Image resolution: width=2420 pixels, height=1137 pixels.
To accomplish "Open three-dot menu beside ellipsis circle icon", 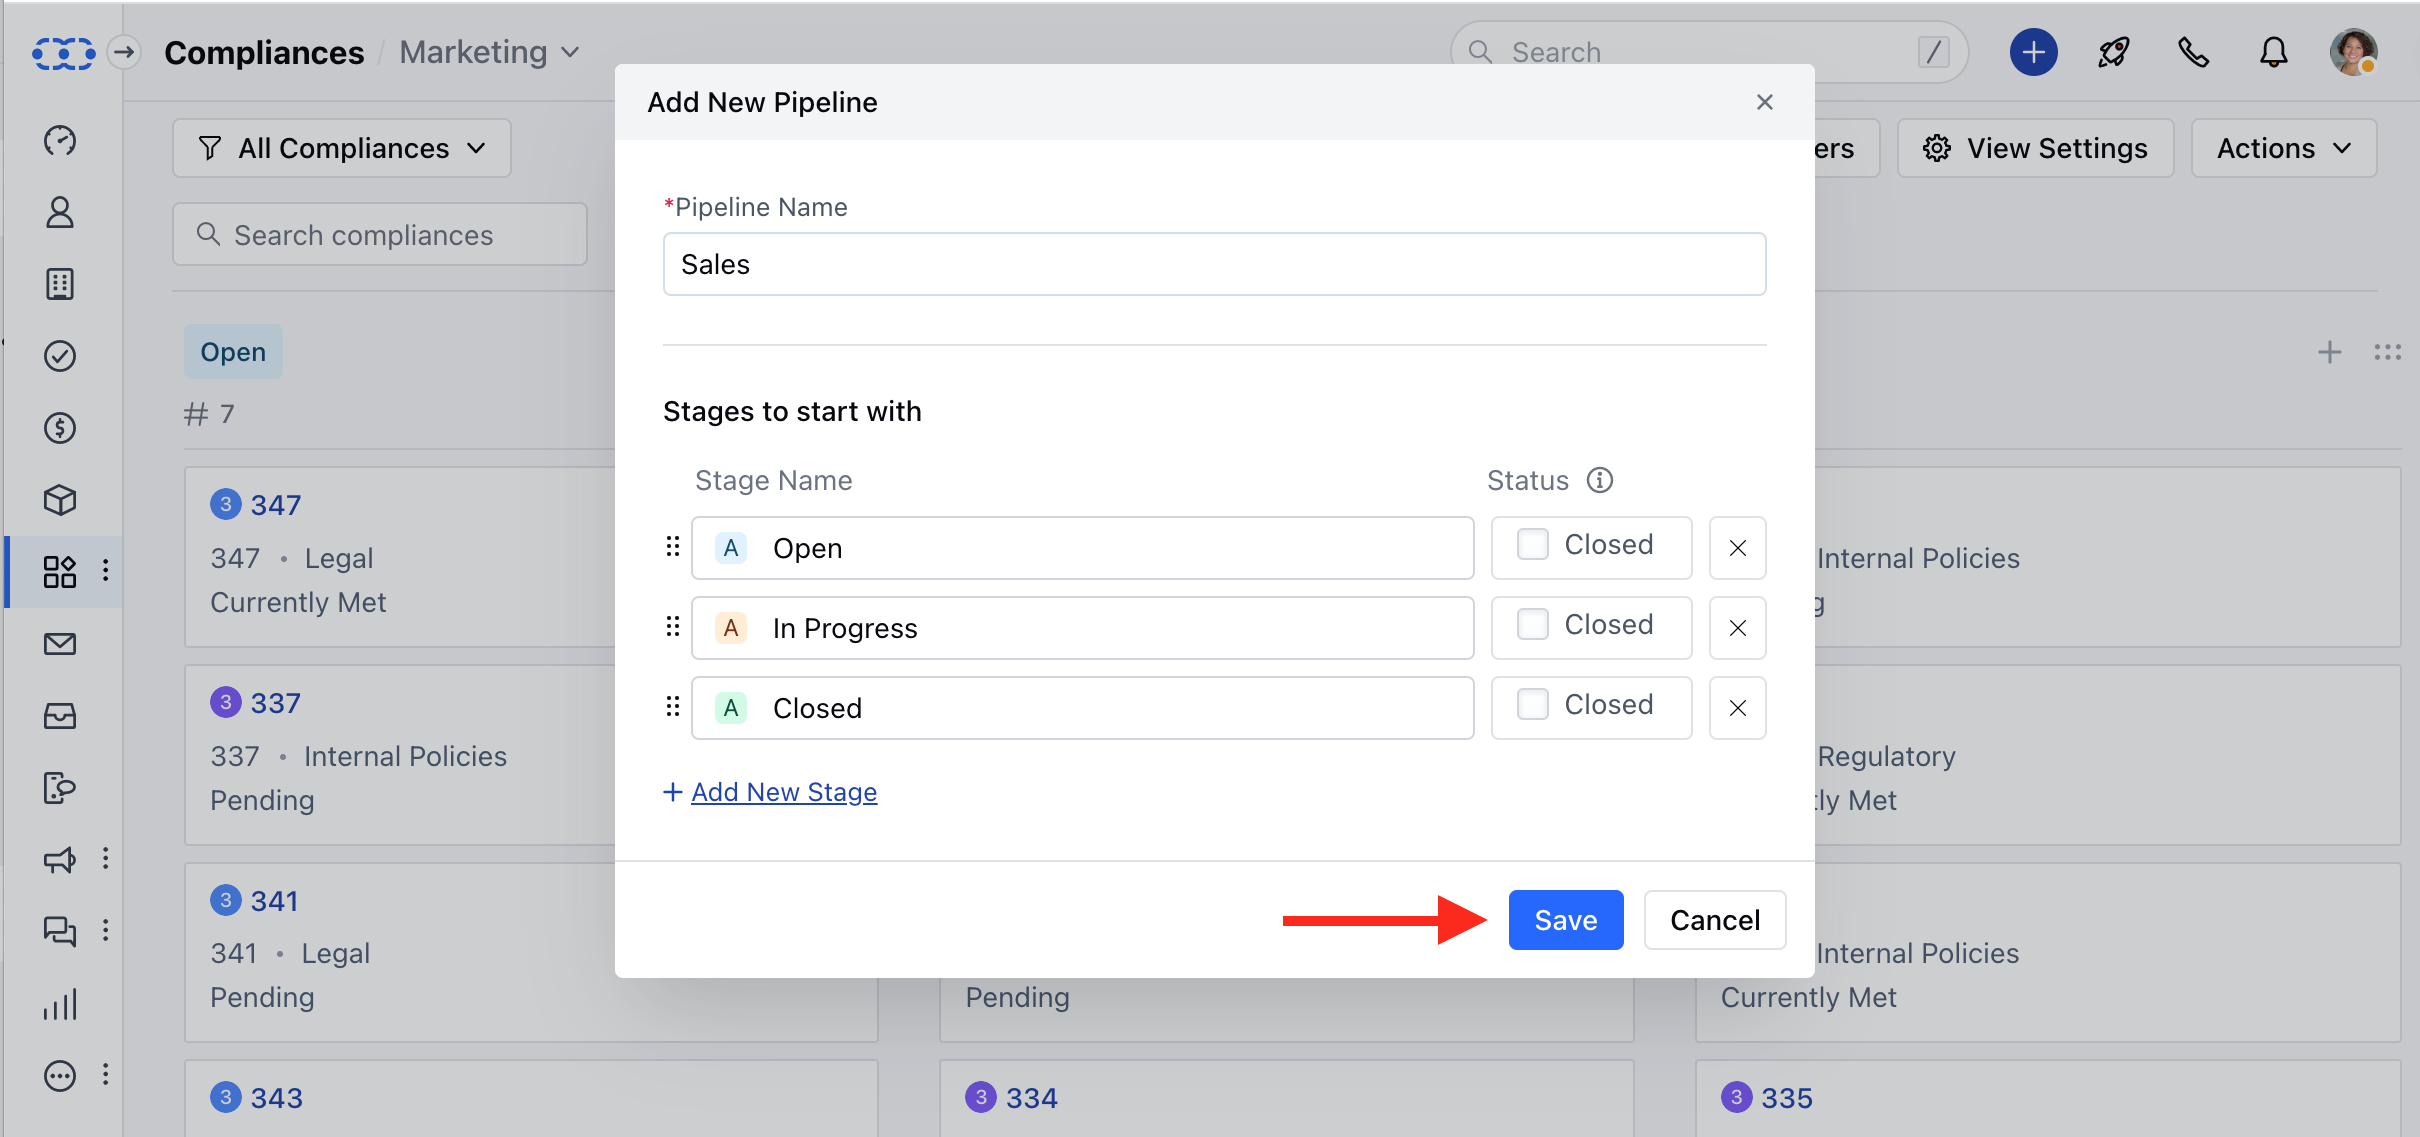I will tap(106, 1075).
